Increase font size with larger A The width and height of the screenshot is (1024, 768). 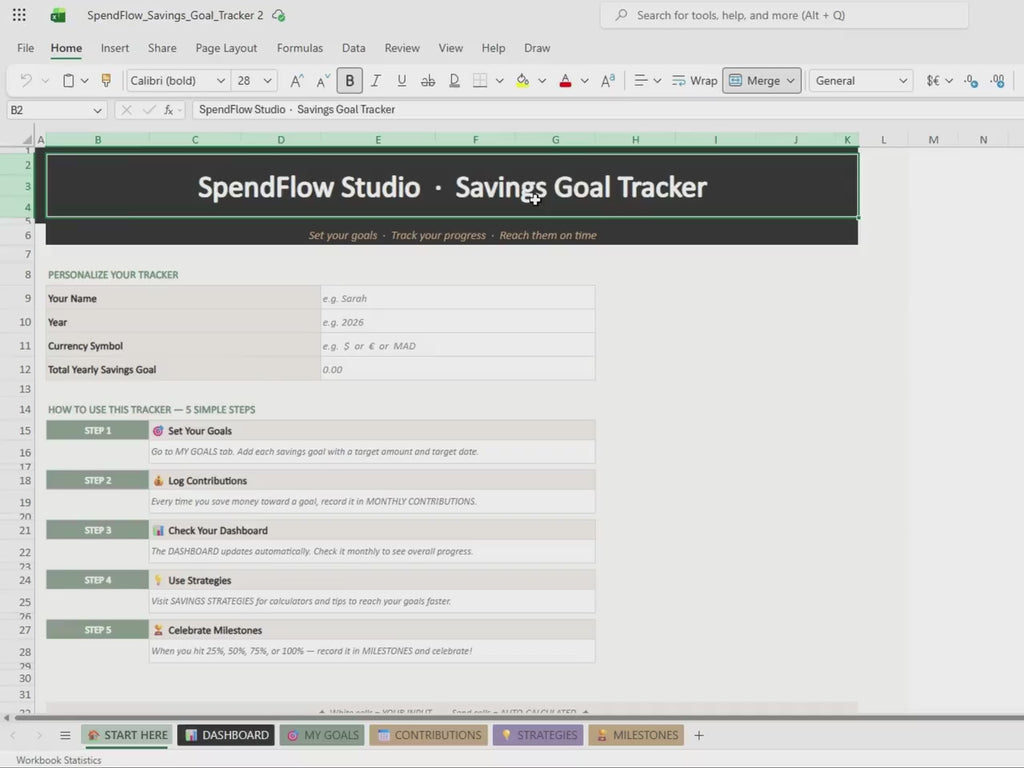pos(296,80)
